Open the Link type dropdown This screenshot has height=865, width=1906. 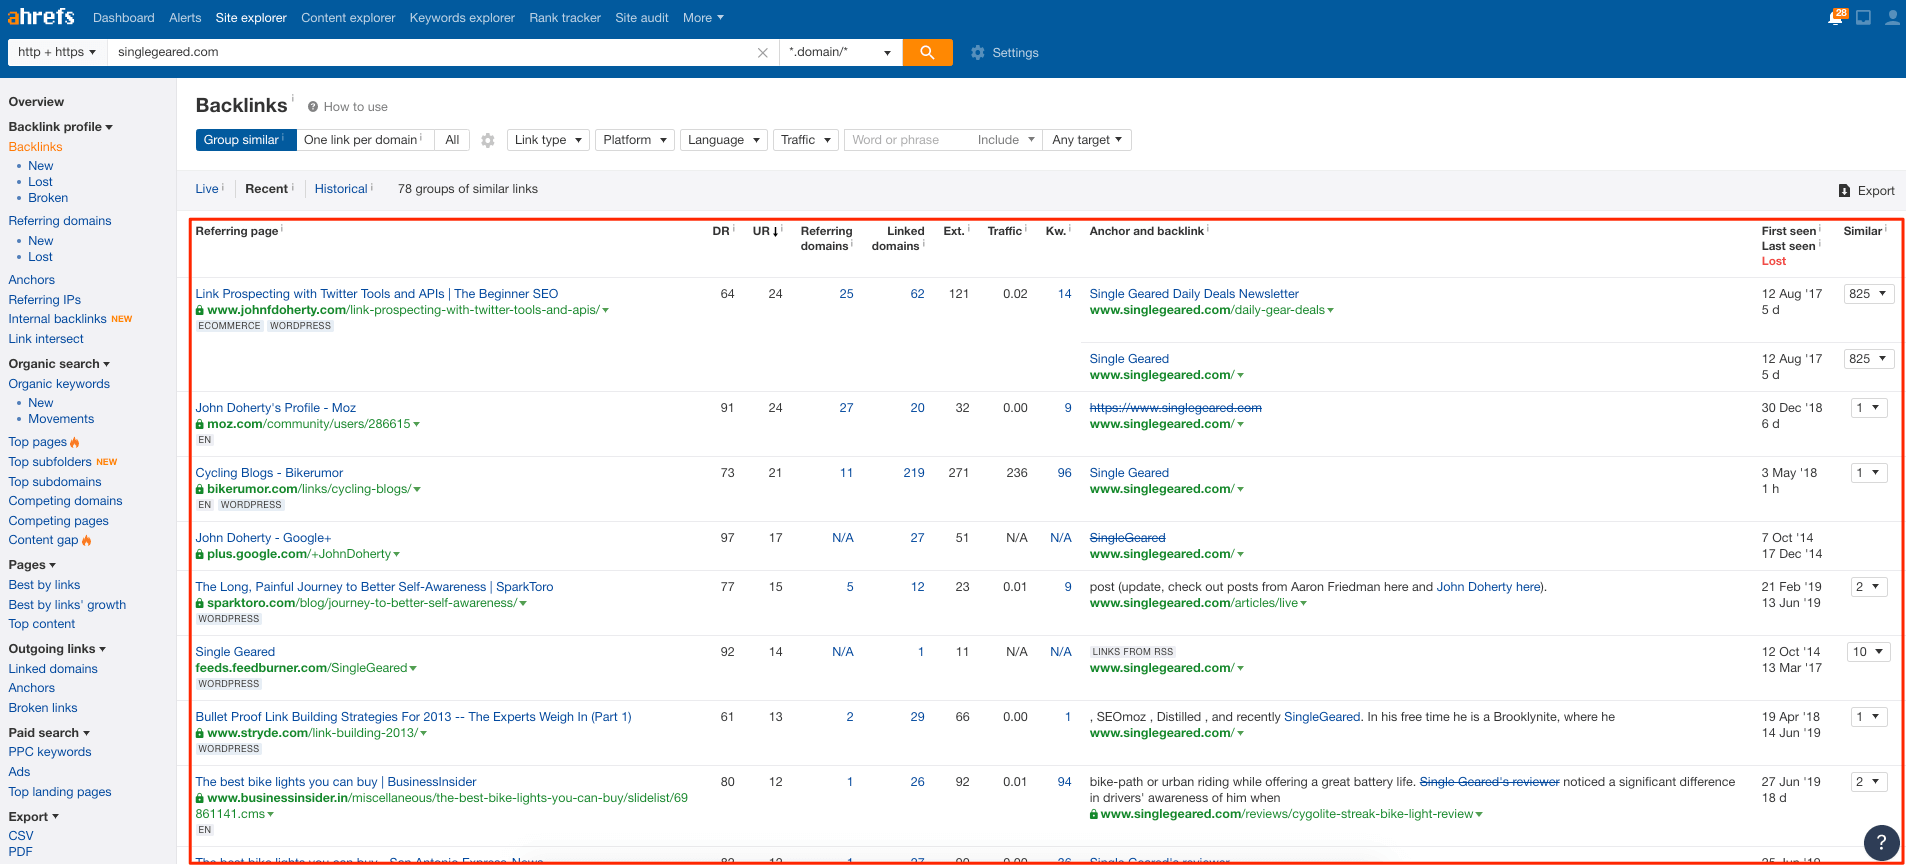(548, 140)
